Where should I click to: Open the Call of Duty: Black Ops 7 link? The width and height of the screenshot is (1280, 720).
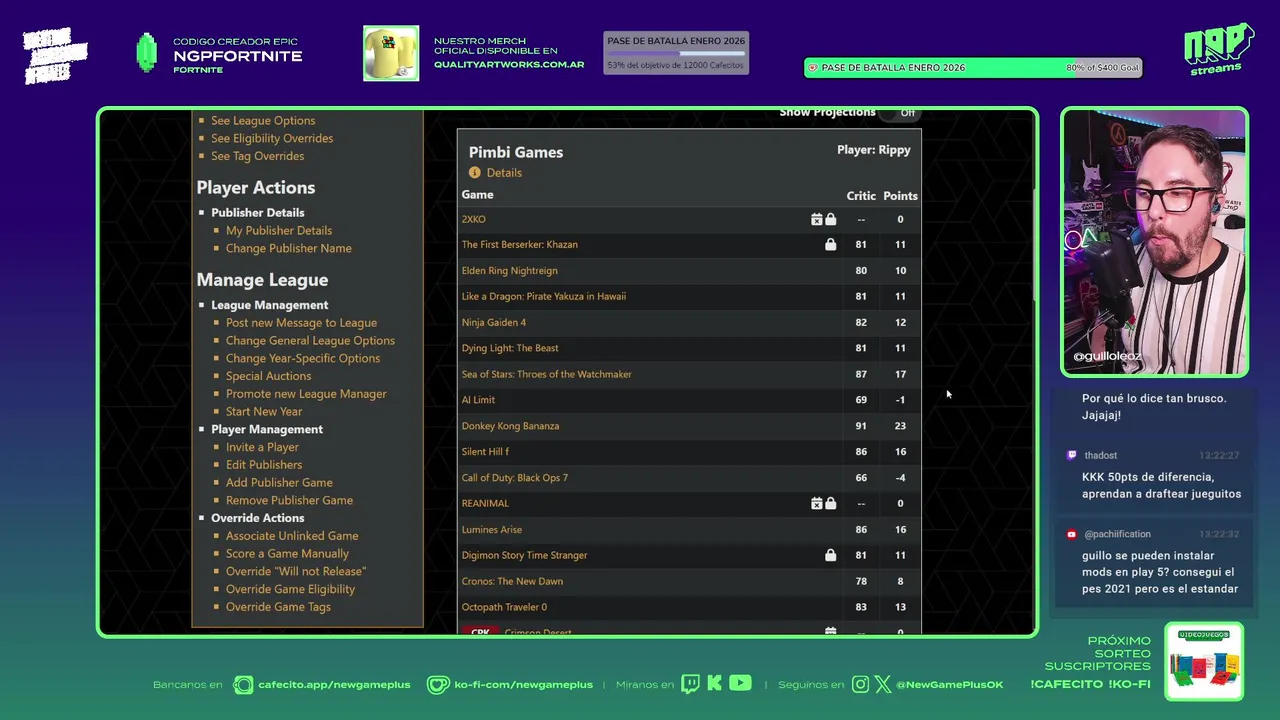515,477
